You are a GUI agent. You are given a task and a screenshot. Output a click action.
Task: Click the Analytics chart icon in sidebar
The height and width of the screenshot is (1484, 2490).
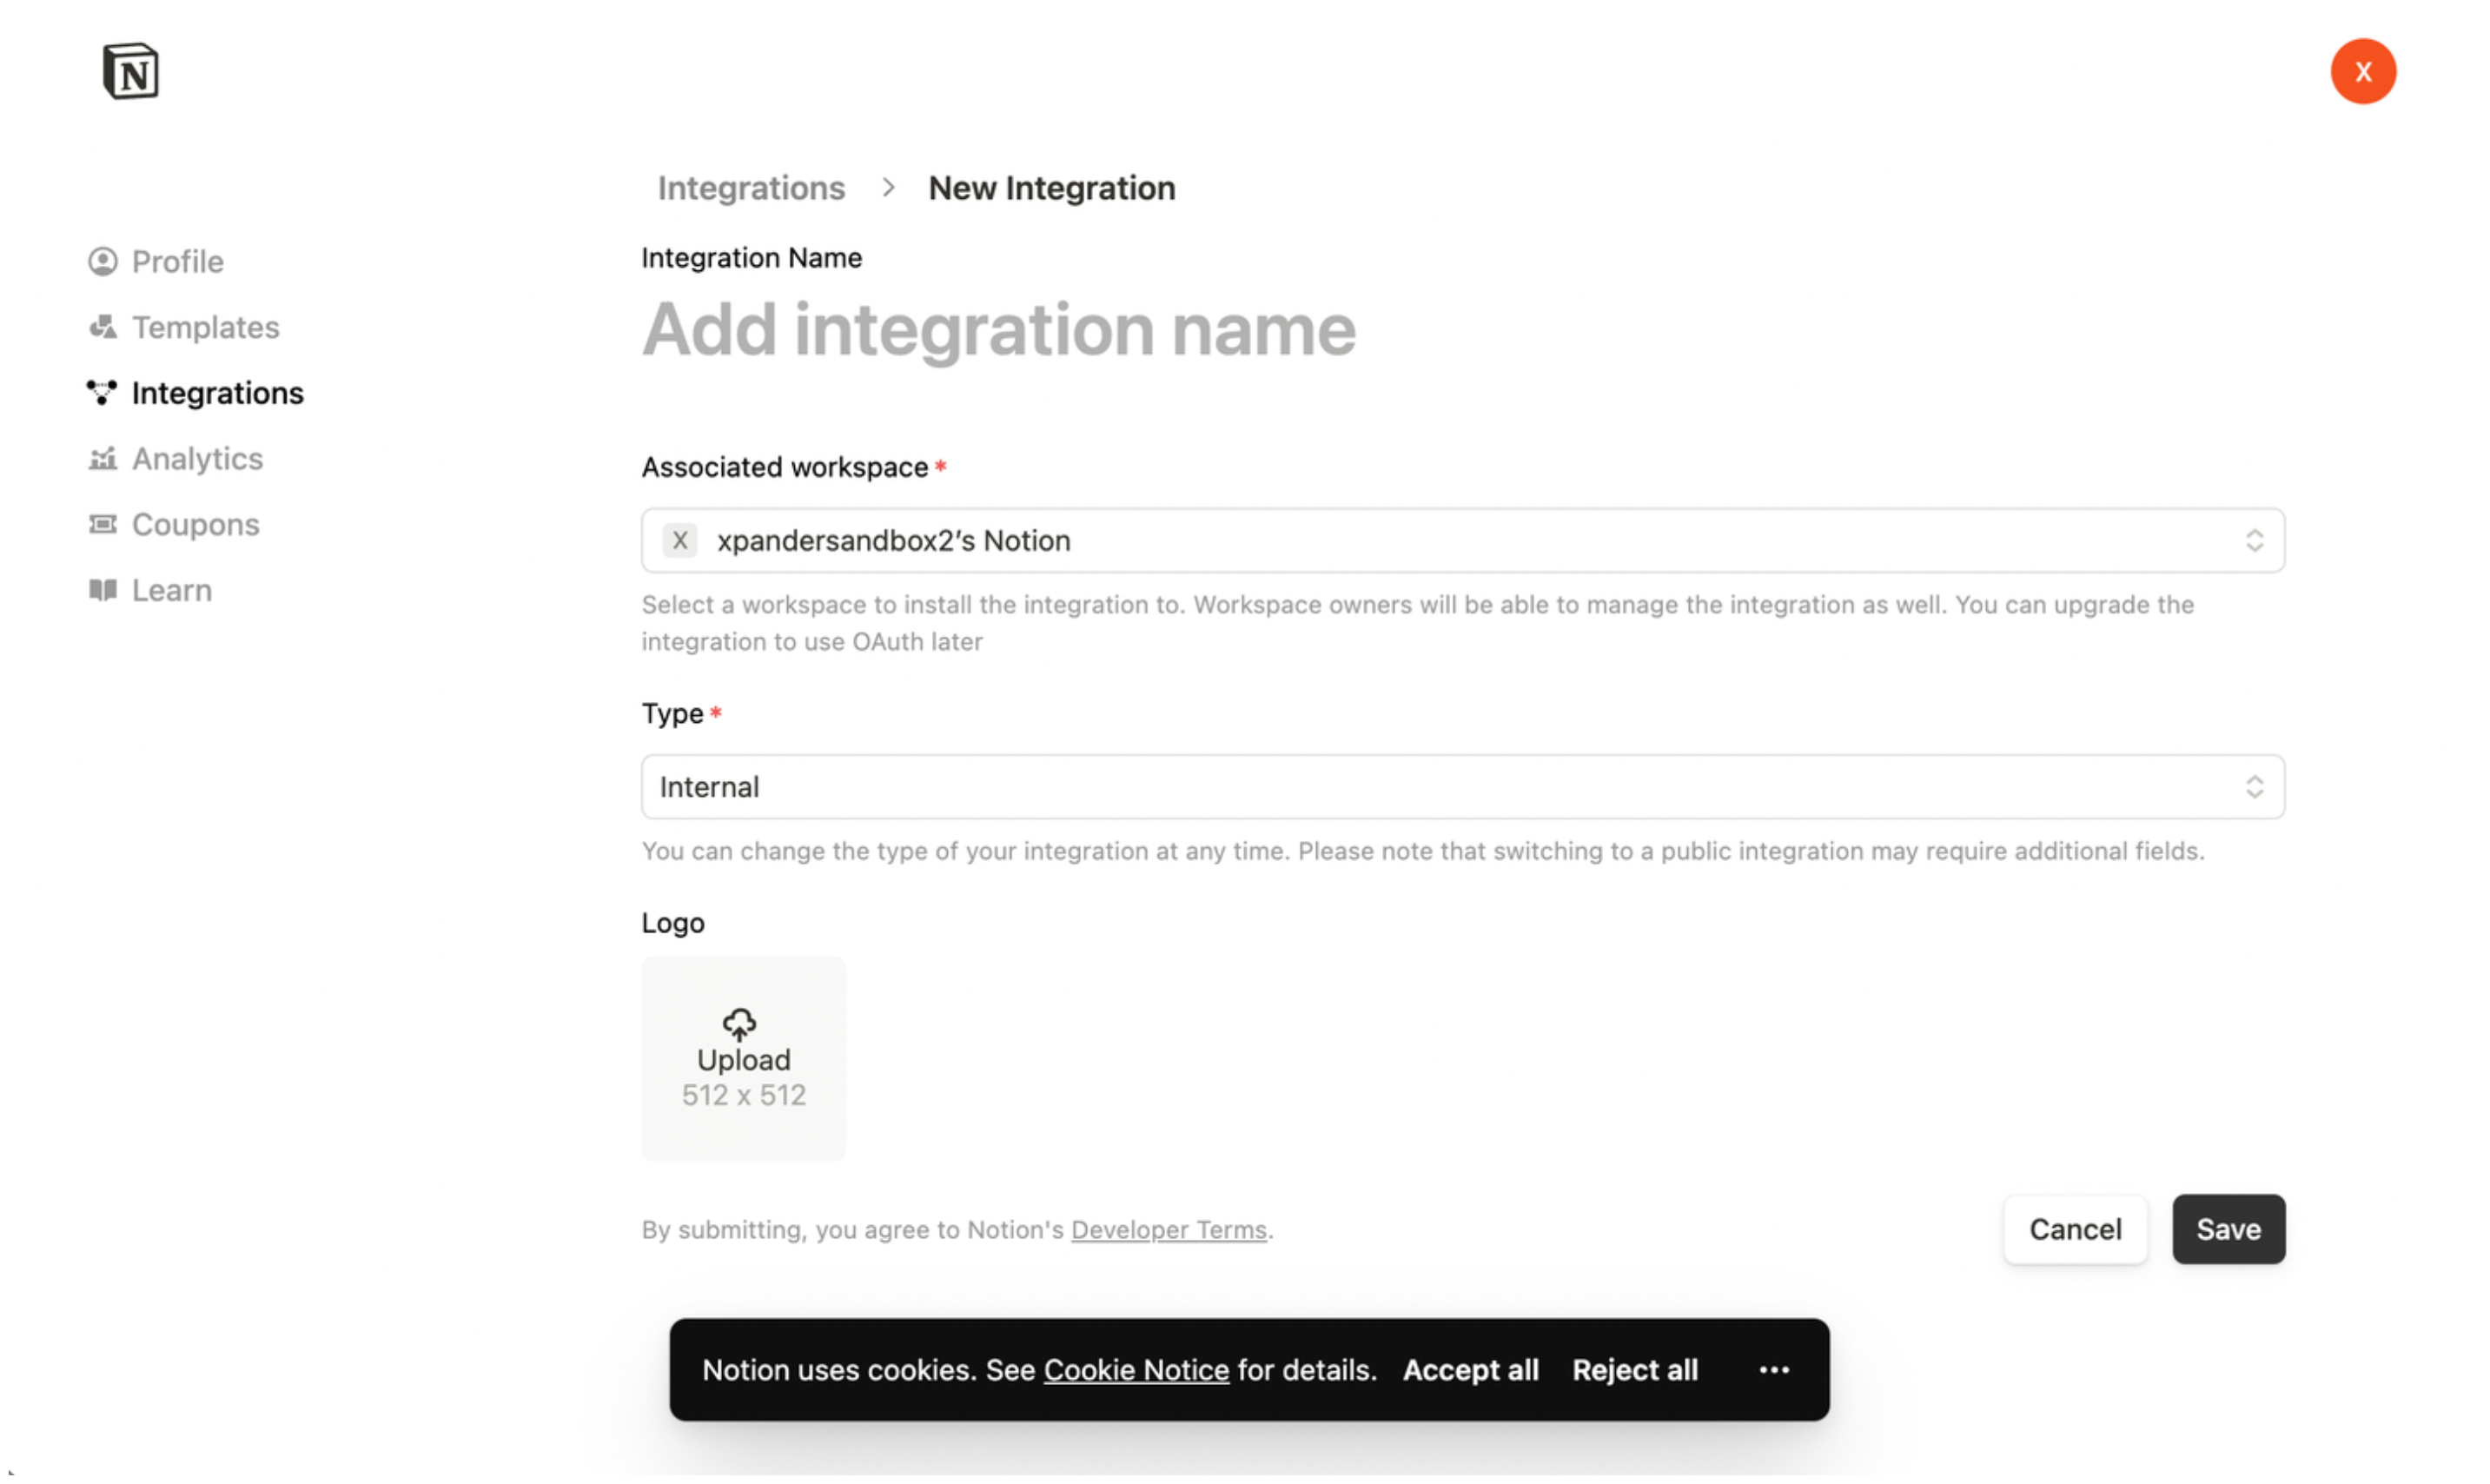[x=102, y=459]
